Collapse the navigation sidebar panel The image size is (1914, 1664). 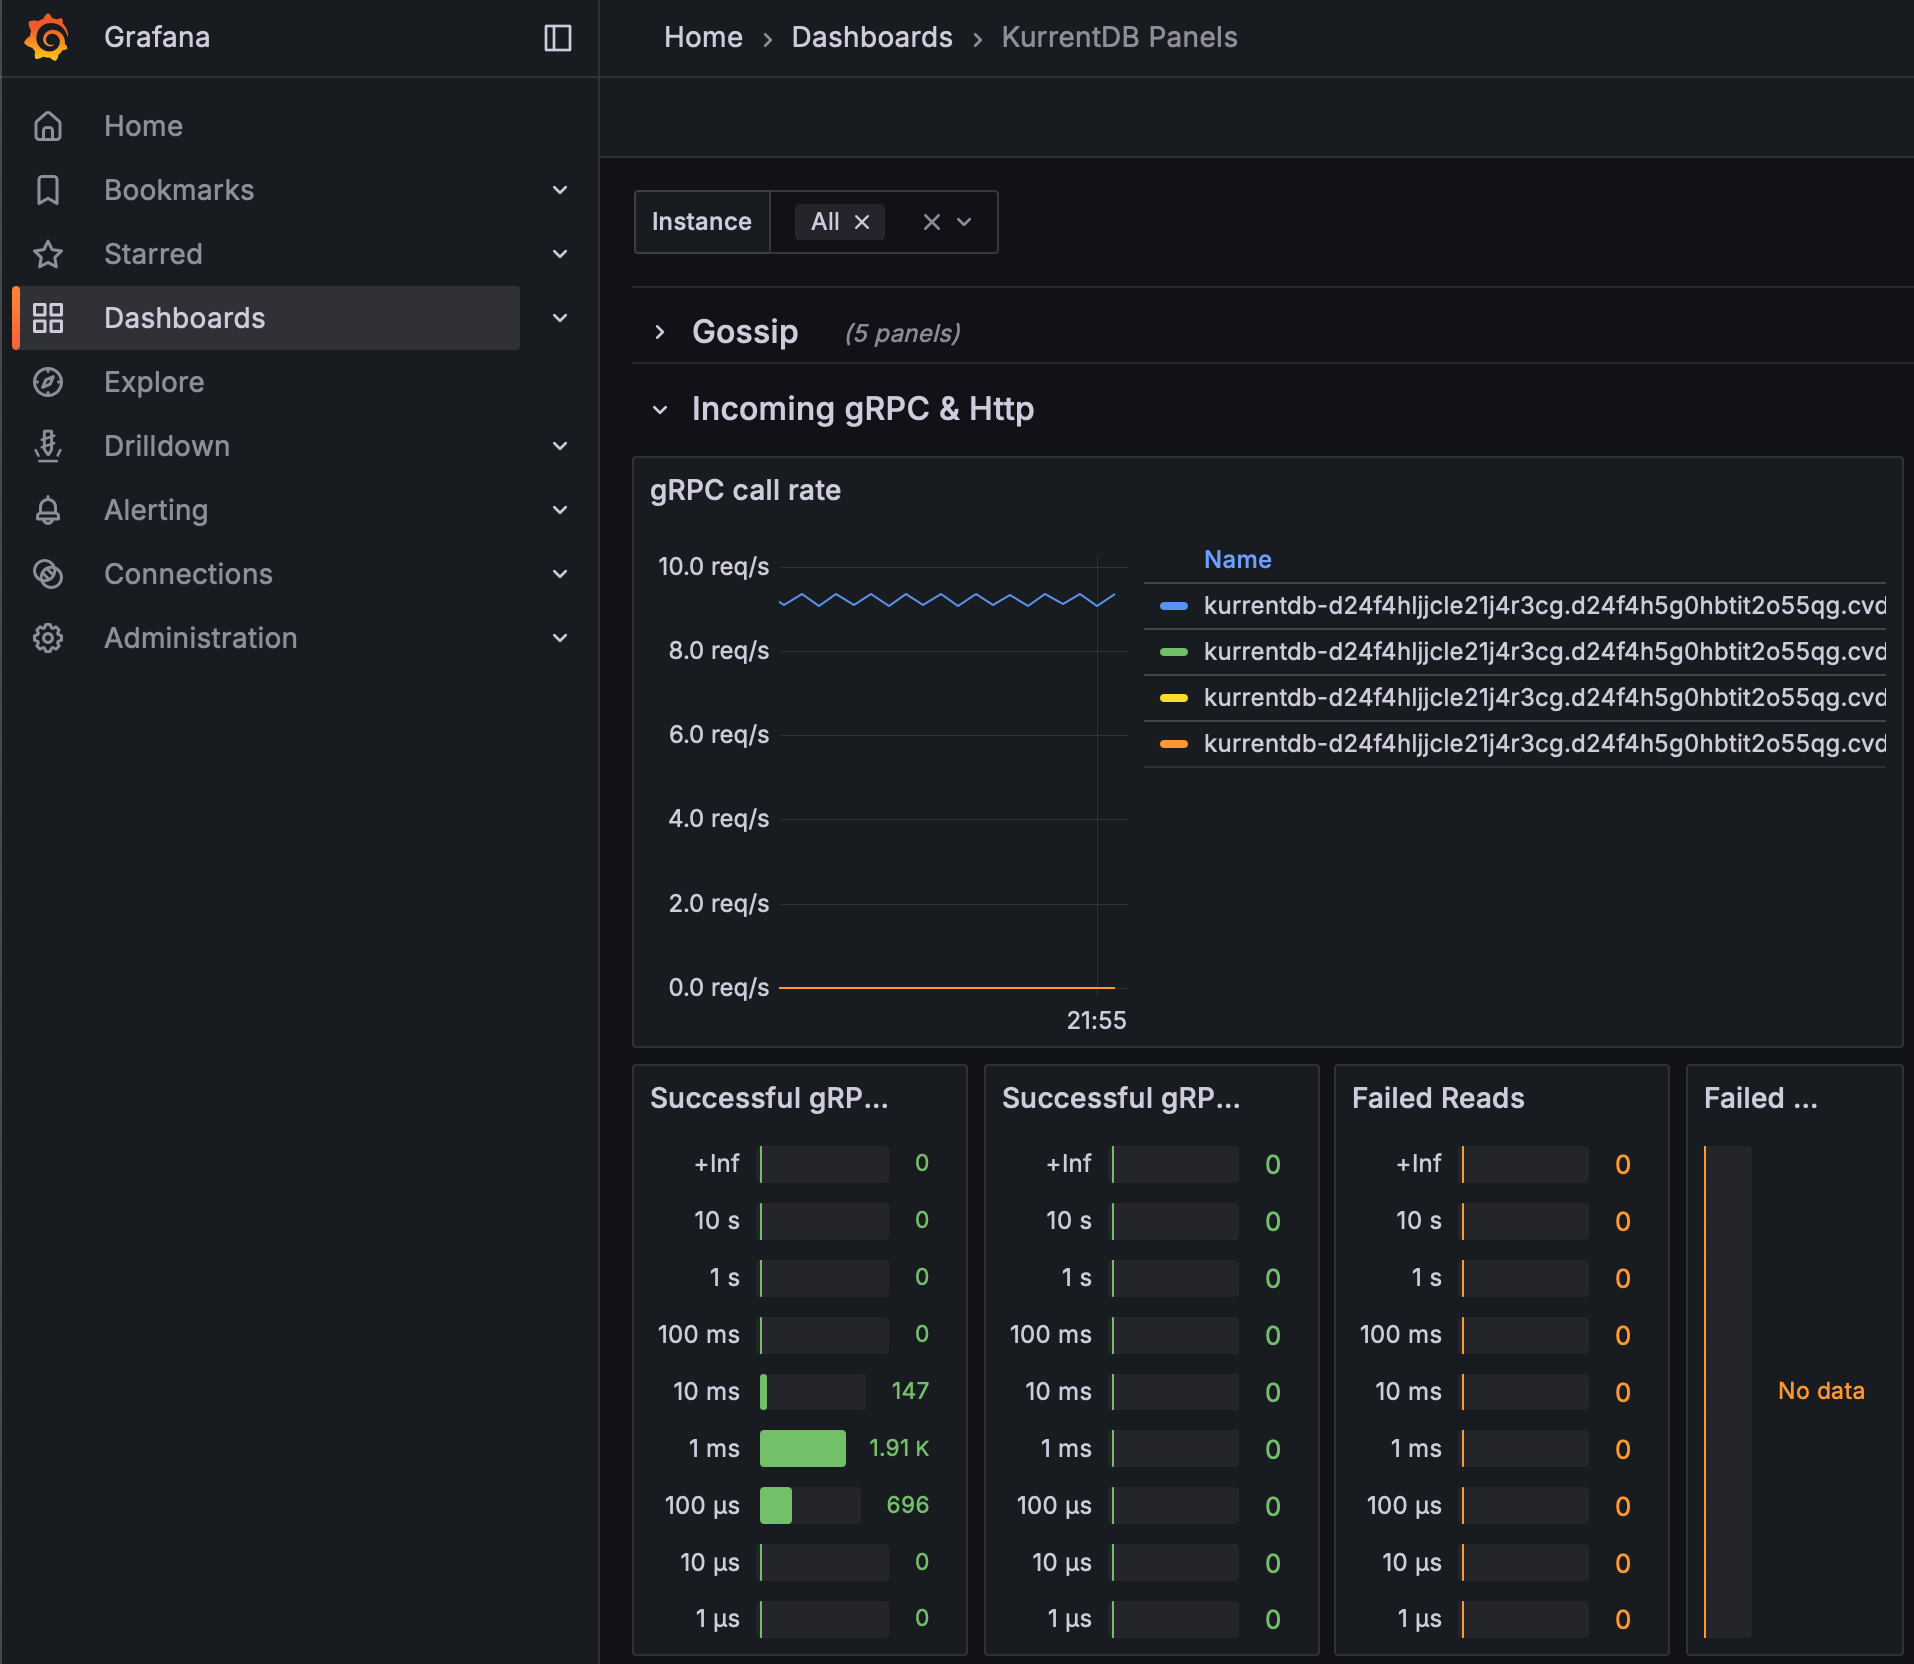(556, 38)
